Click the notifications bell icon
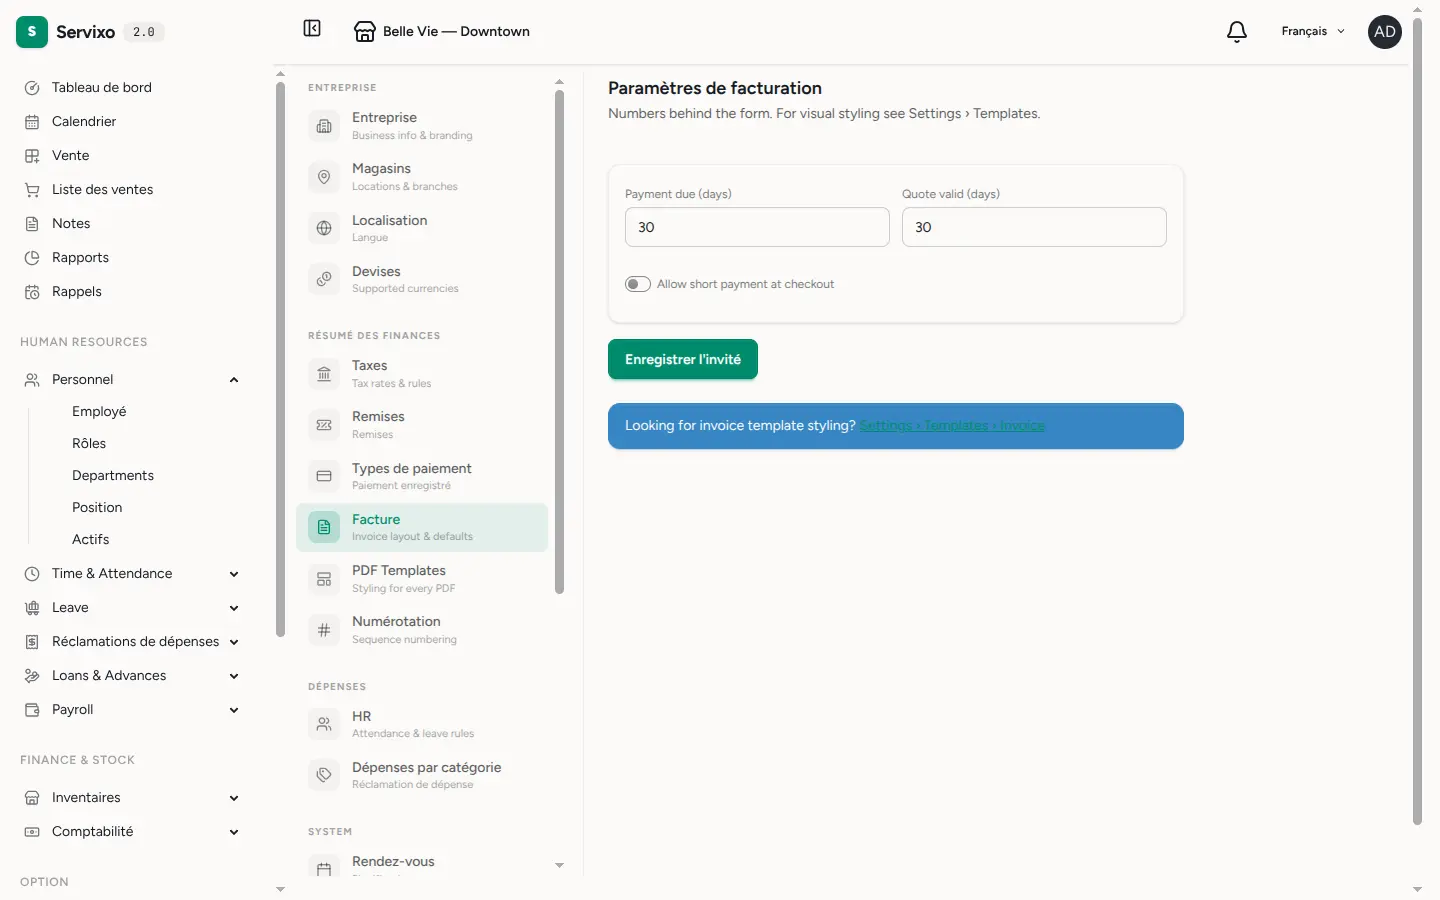The height and width of the screenshot is (900, 1440). click(x=1237, y=32)
